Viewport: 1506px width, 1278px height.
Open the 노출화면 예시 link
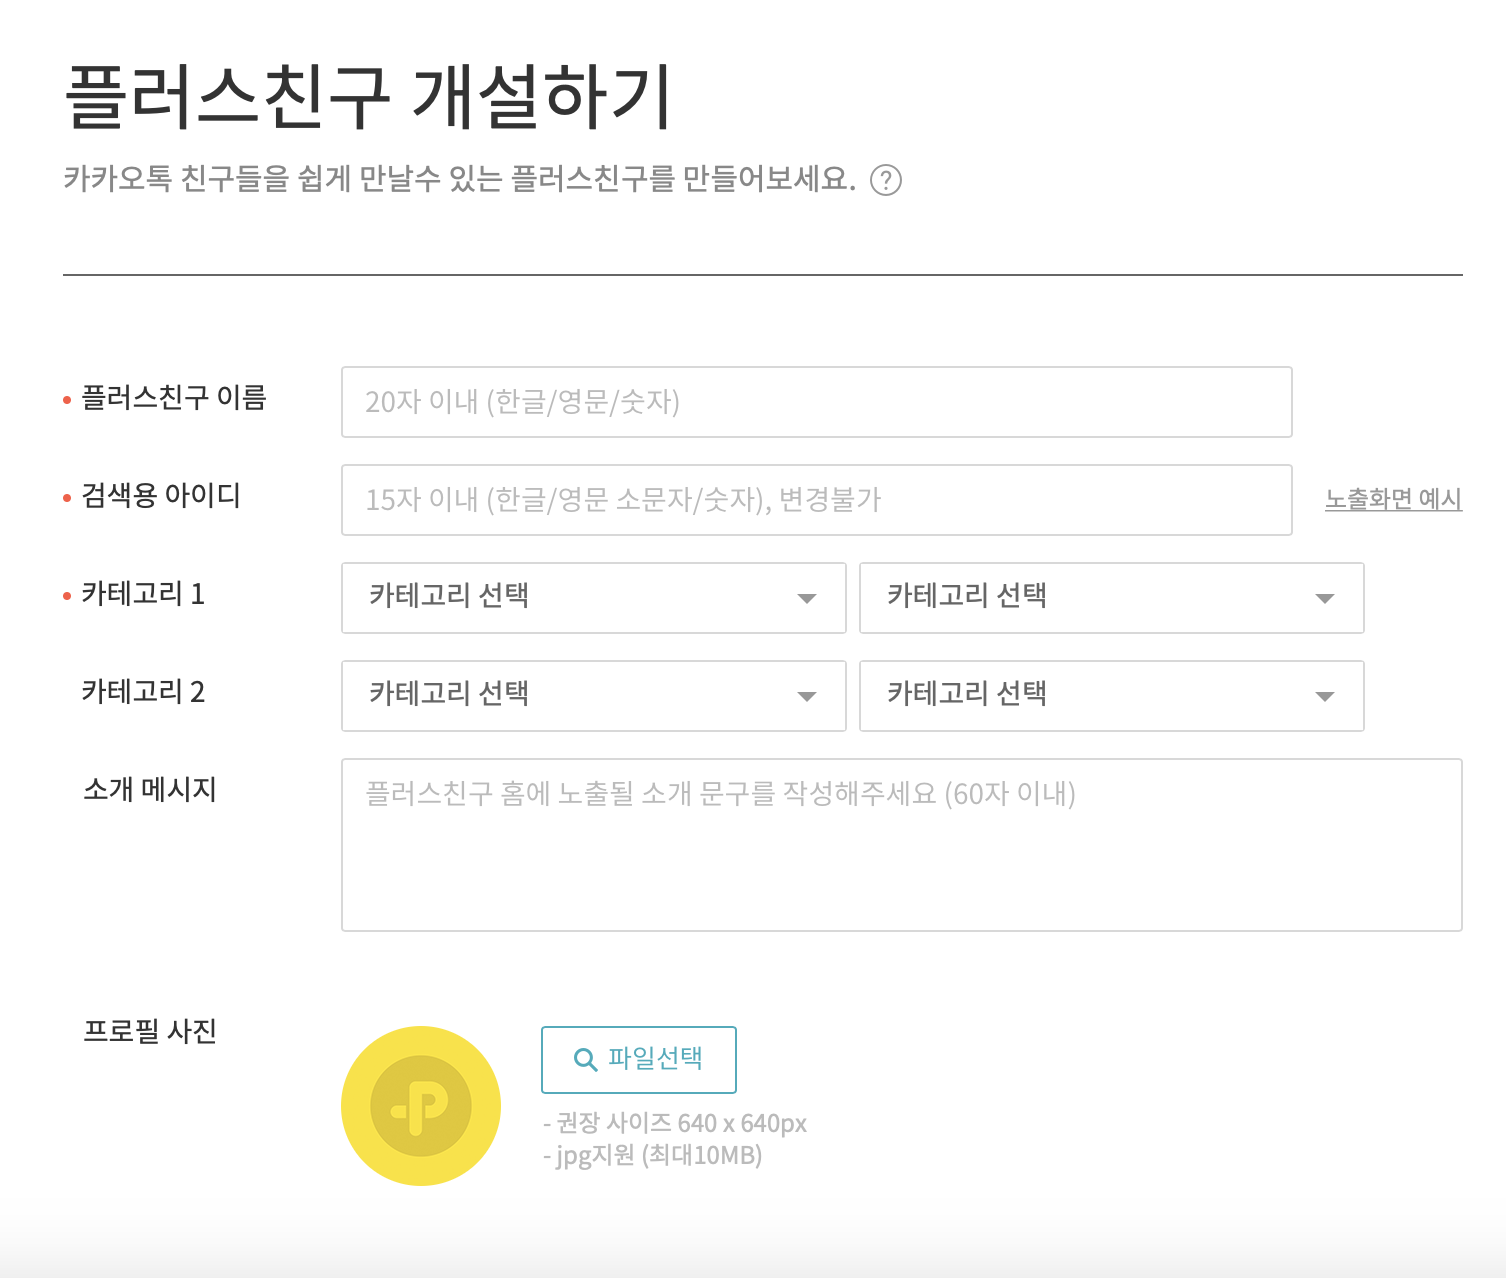click(x=1393, y=499)
